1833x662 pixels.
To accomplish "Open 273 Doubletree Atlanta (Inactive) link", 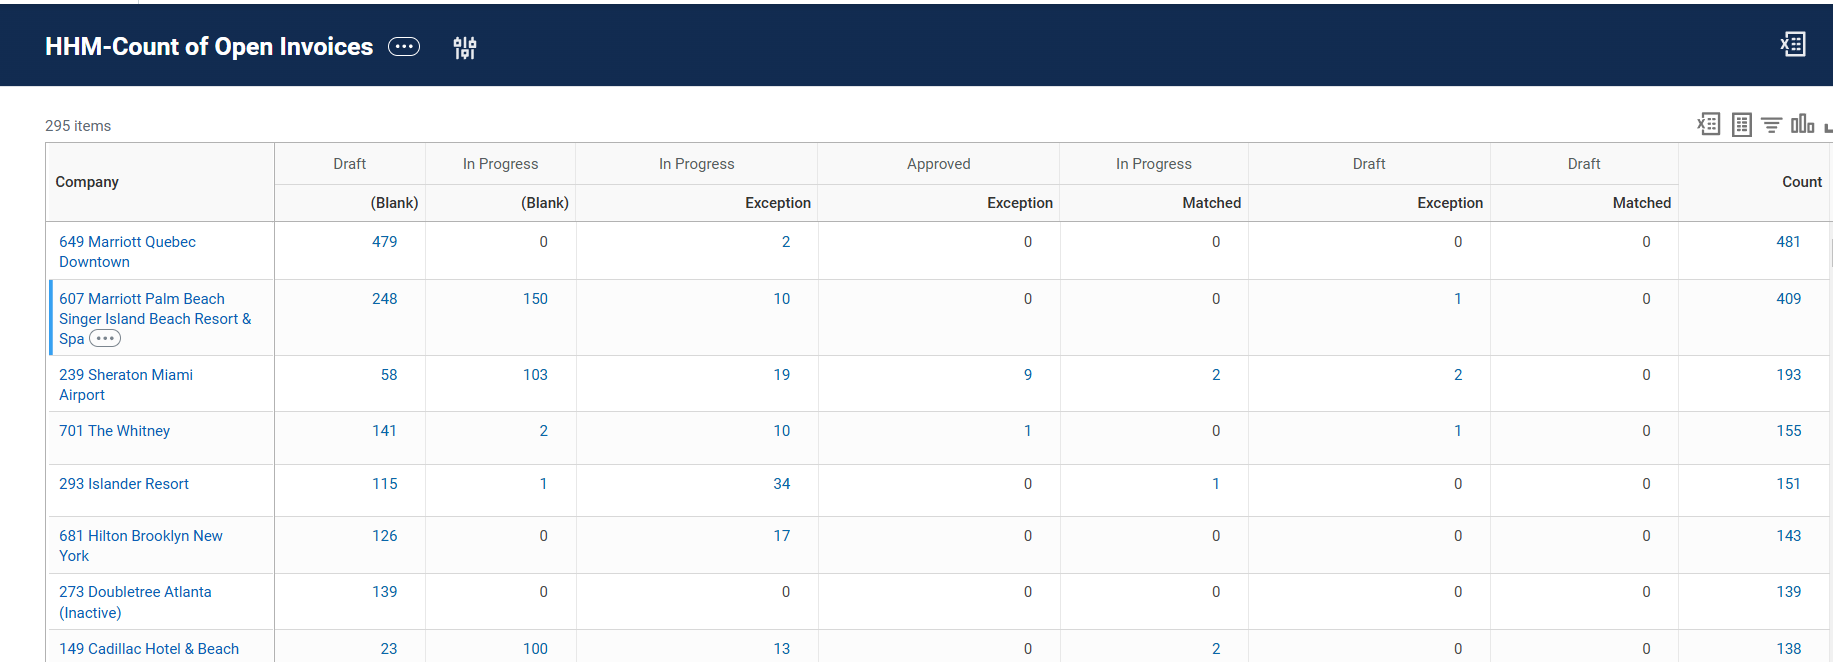I will point(135,602).
